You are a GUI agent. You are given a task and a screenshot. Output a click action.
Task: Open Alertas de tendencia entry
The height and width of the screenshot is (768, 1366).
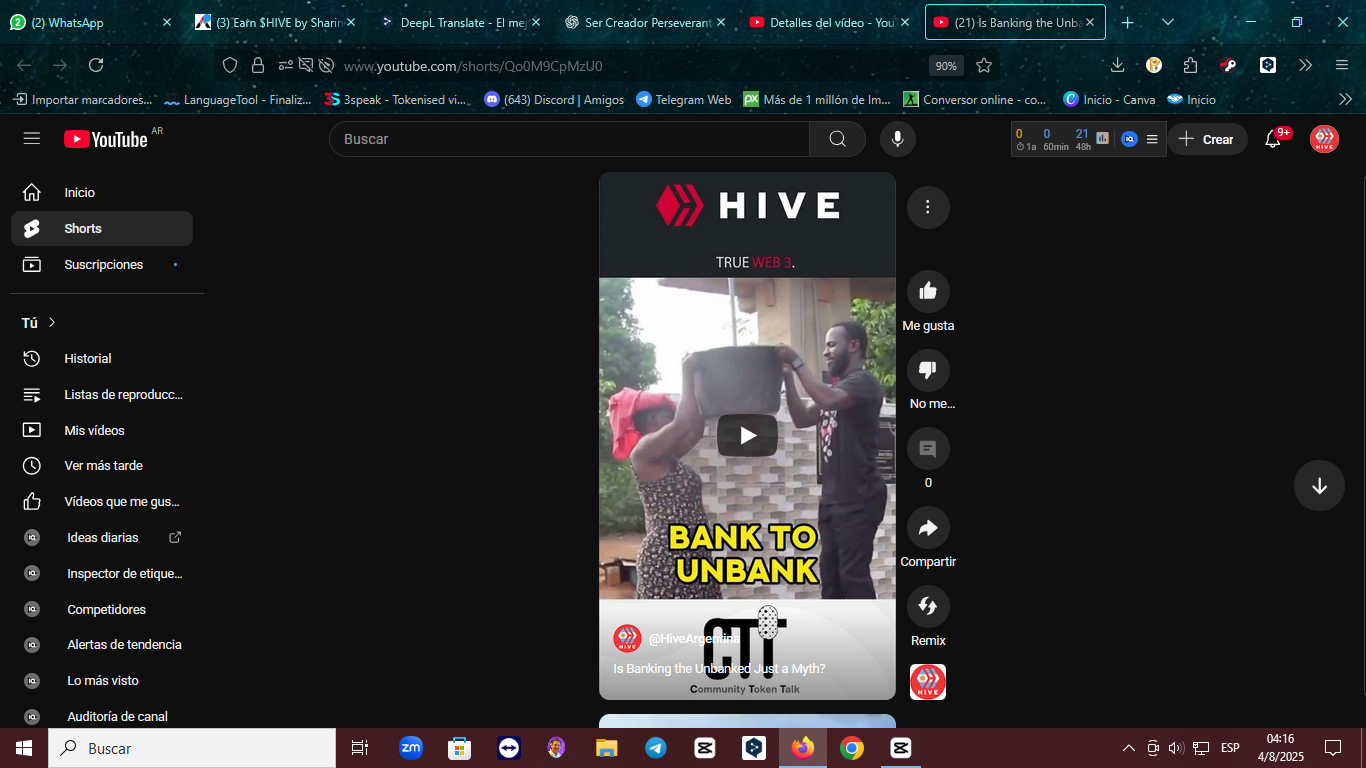pos(102,644)
